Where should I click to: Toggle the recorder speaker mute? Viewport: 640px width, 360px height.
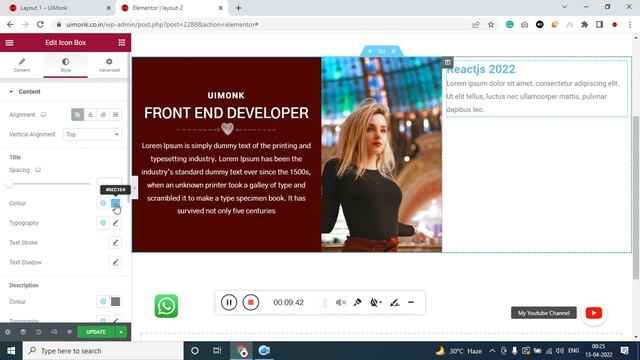click(341, 302)
